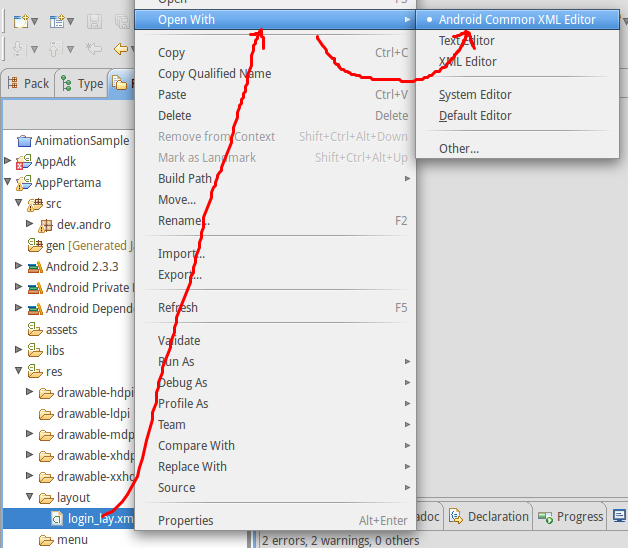This screenshot has height=548, width=628.
Task: Expand the libs folder
Action: [18, 349]
